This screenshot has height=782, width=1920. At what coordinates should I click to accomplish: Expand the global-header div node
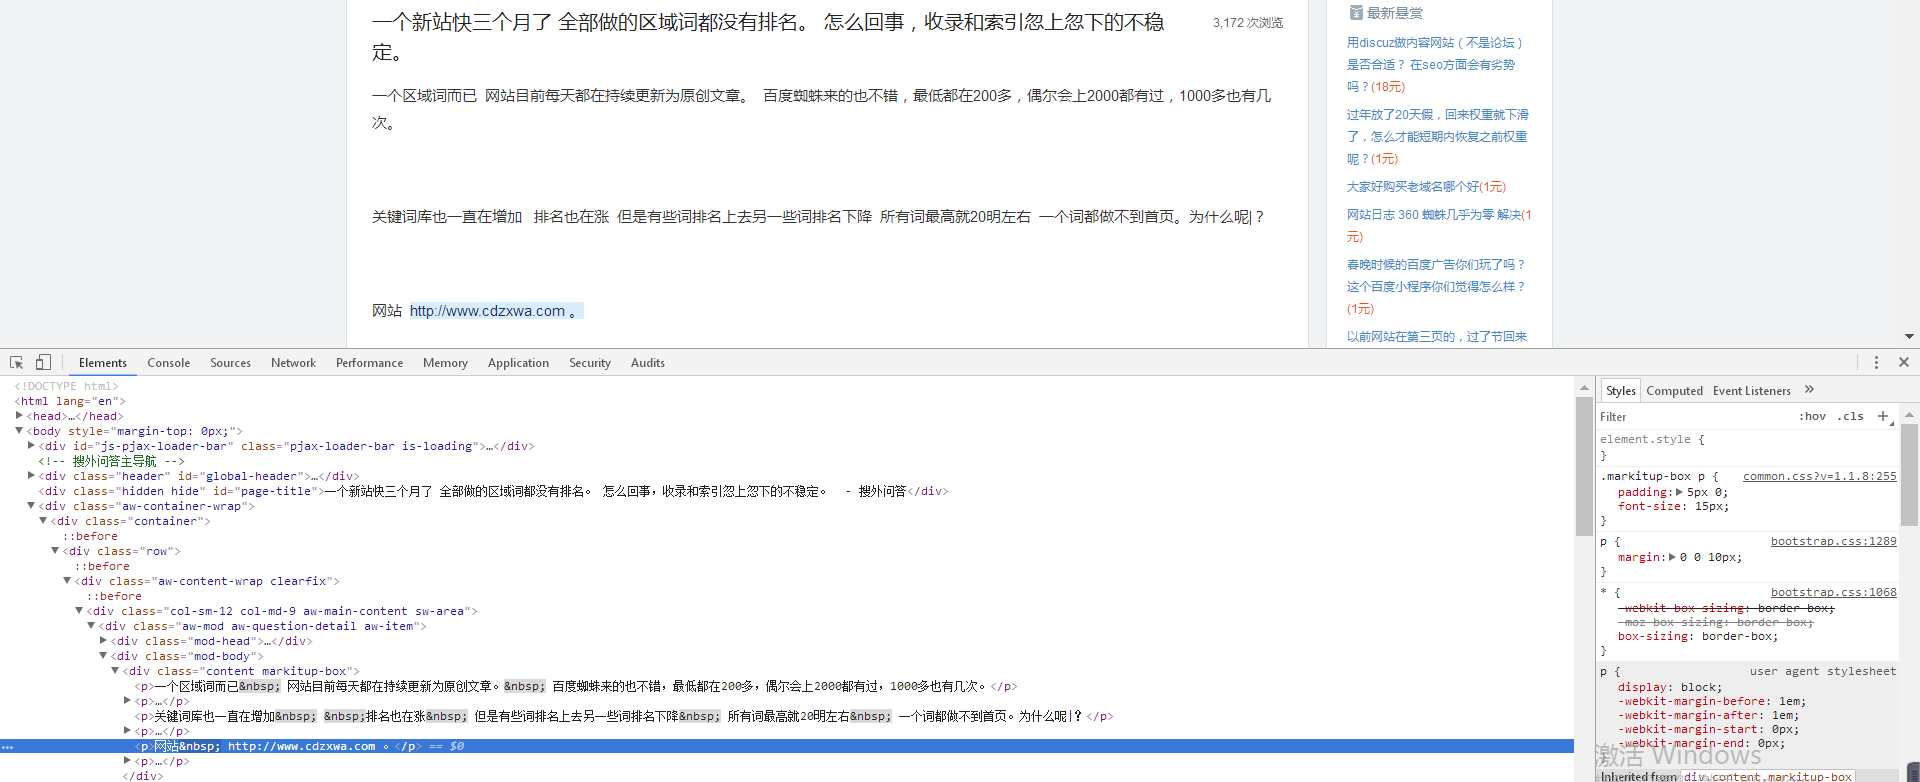click(x=31, y=476)
